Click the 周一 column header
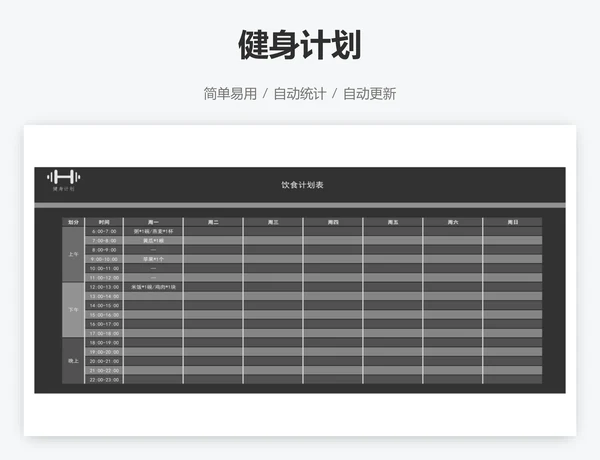The image size is (600, 460). pos(153,222)
